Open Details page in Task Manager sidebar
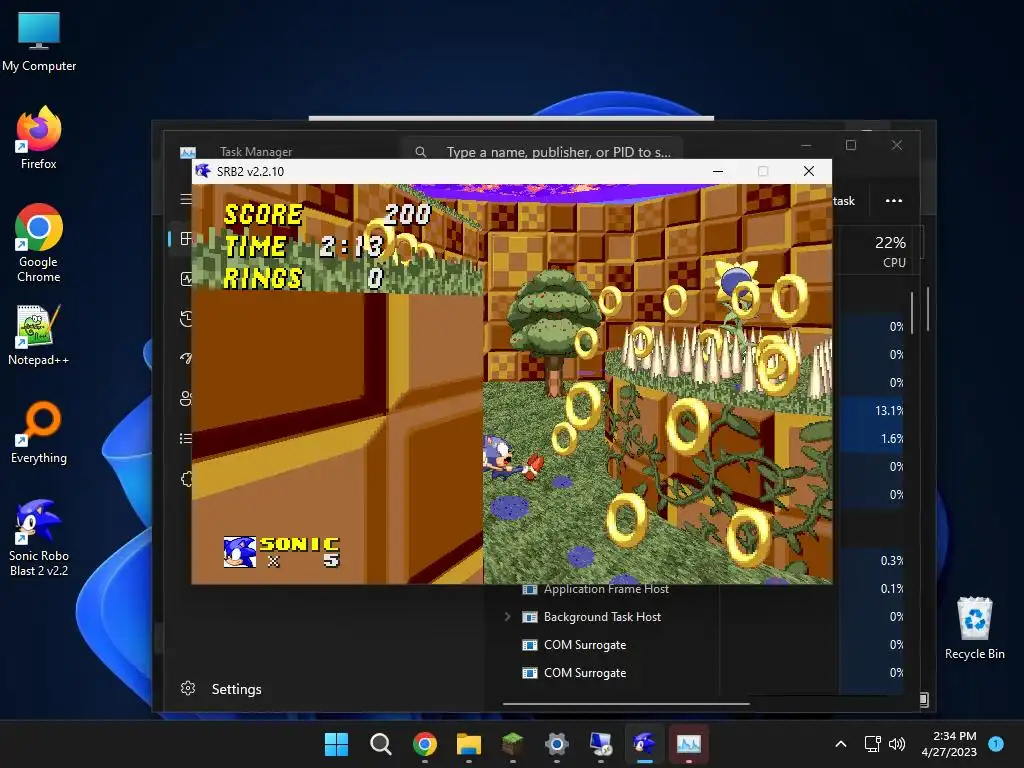1024x768 pixels. pos(186,438)
